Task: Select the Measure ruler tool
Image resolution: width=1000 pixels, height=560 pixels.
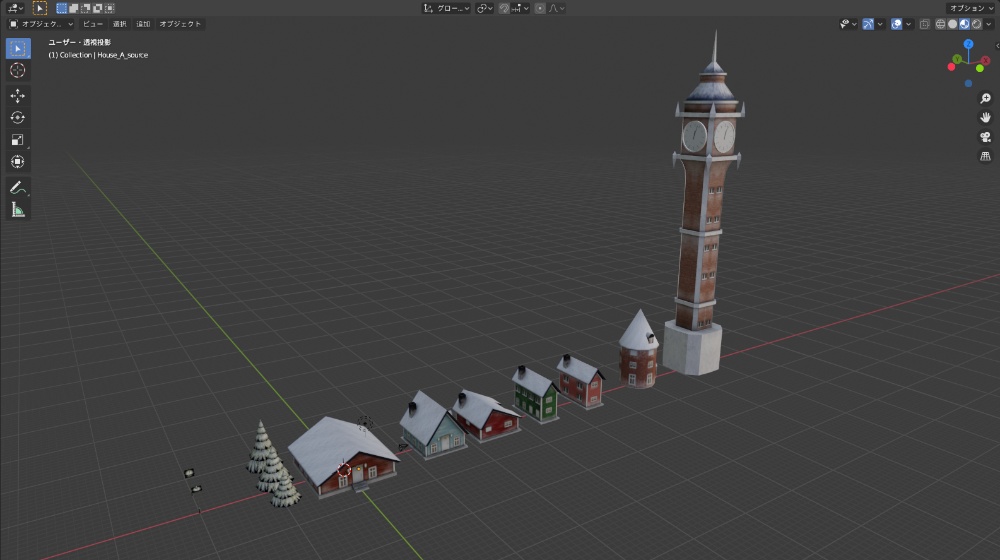Action: click(18, 210)
